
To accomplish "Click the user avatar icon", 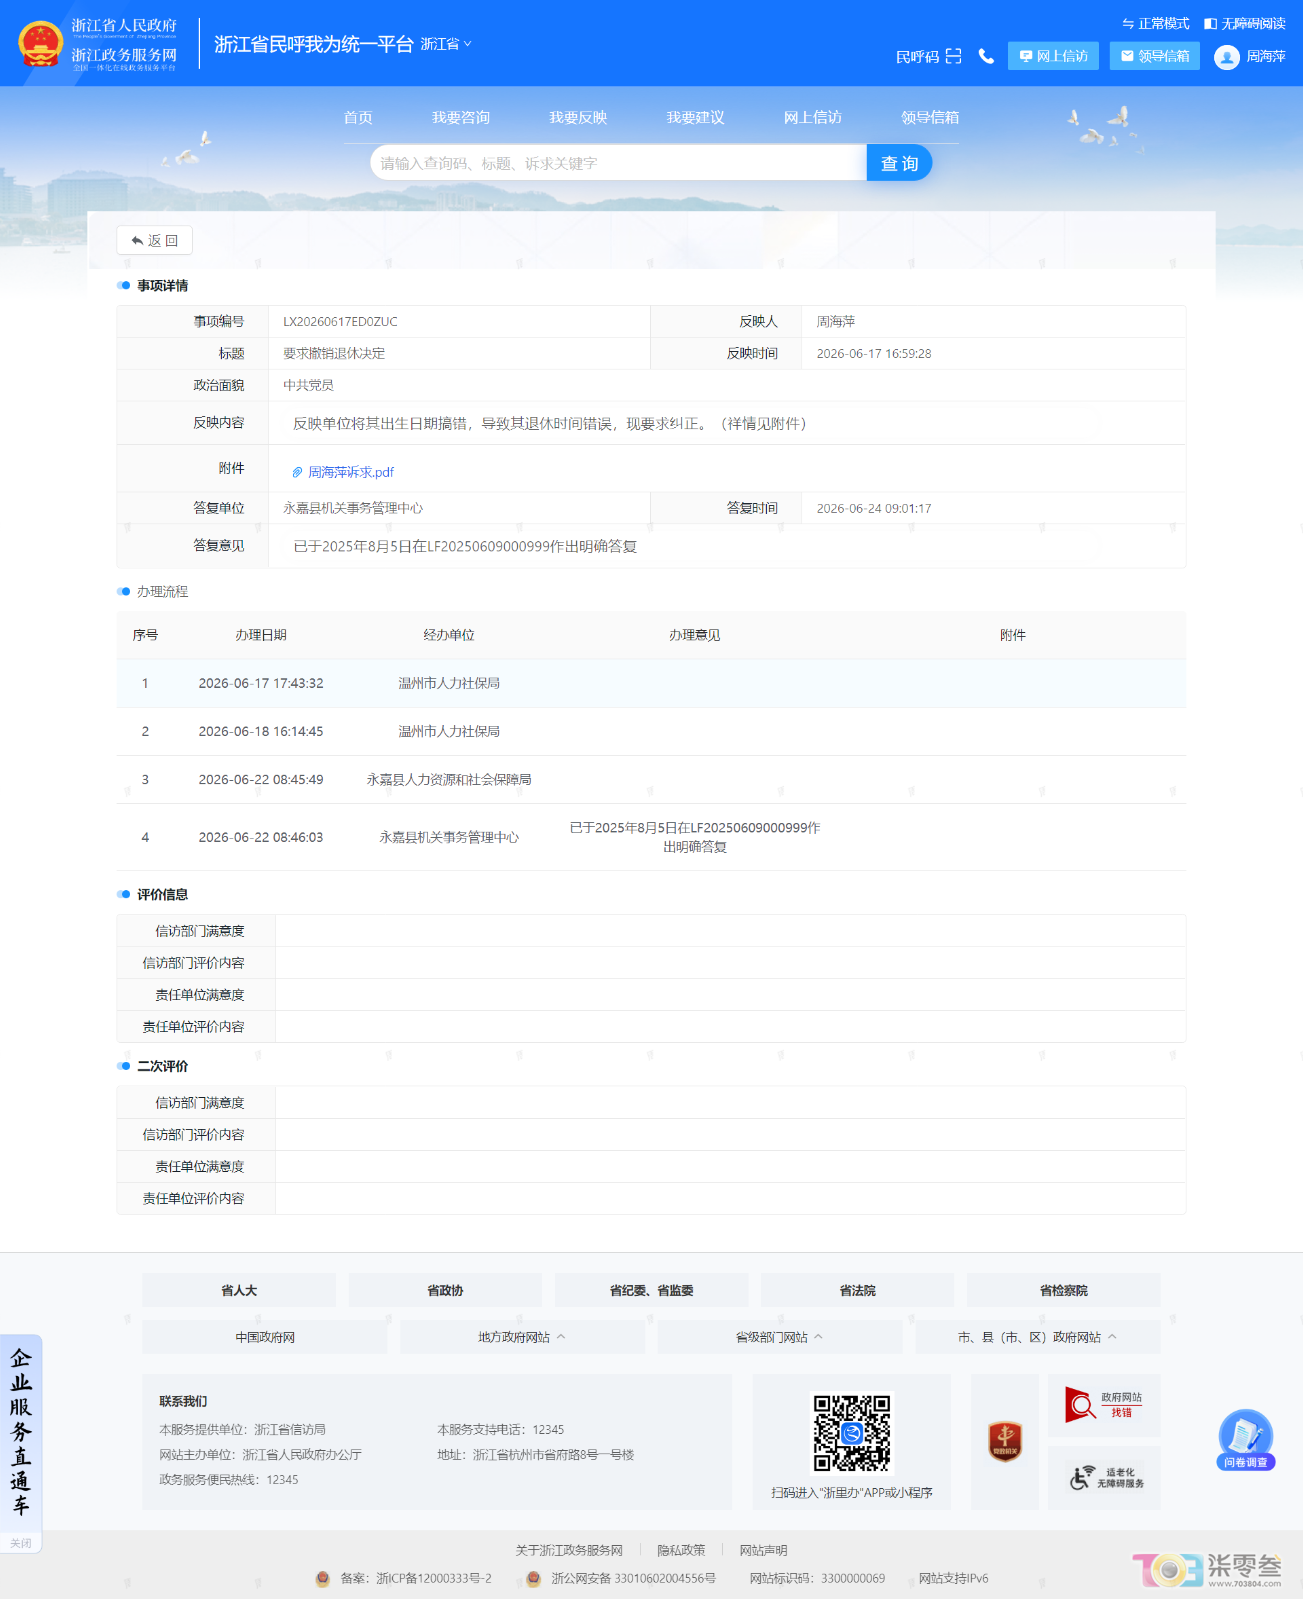I will [x=1226, y=57].
